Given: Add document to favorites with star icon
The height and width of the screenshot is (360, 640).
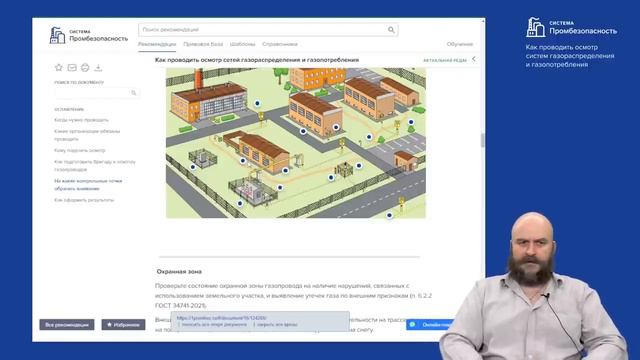Looking at the screenshot, I should 59,67.
